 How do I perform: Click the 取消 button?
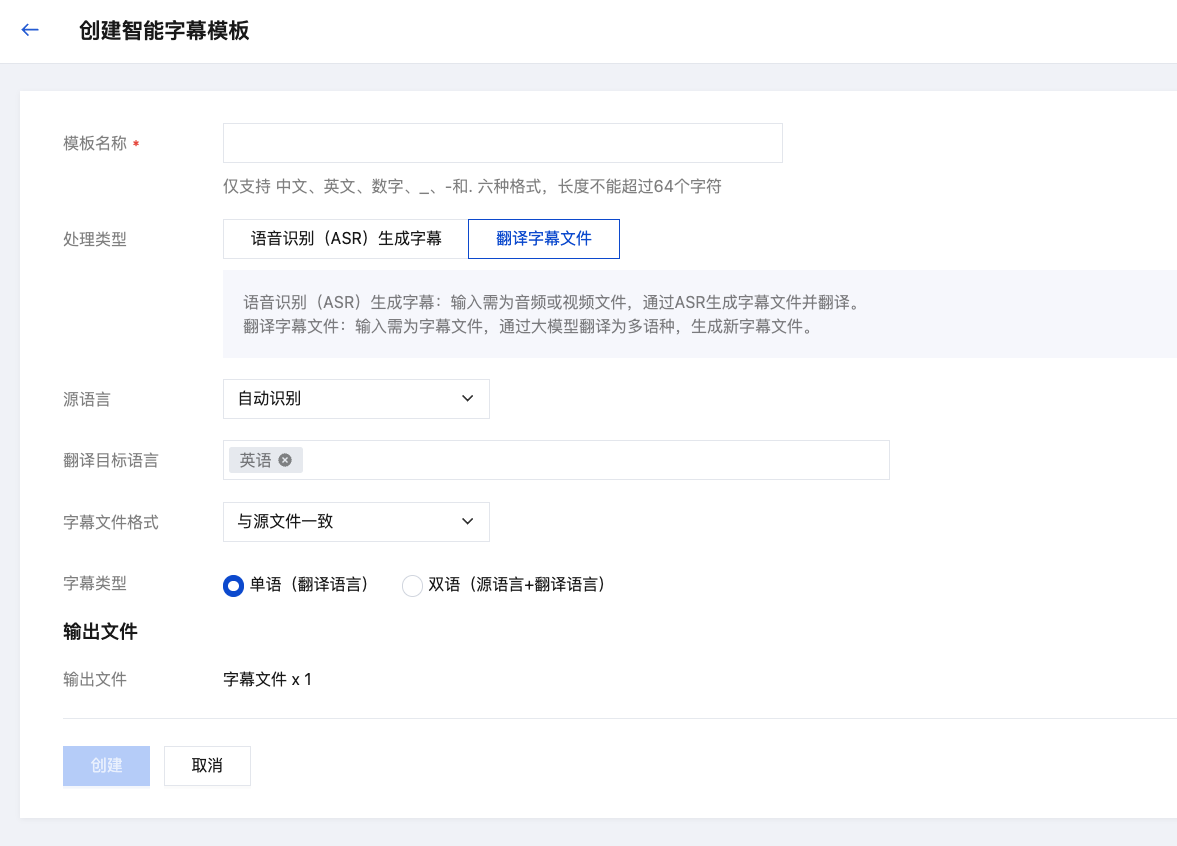pos(207,766)
